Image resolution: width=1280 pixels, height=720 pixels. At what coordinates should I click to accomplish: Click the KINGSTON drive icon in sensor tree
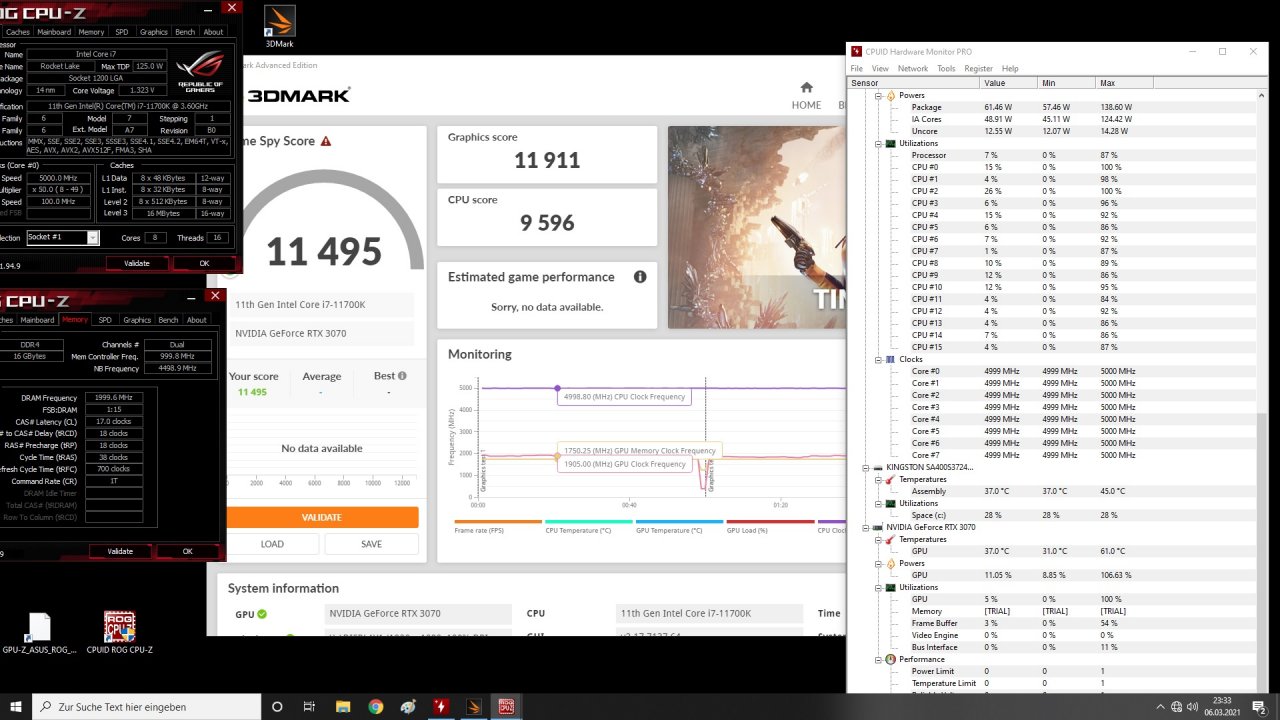[x=878, y=467]
